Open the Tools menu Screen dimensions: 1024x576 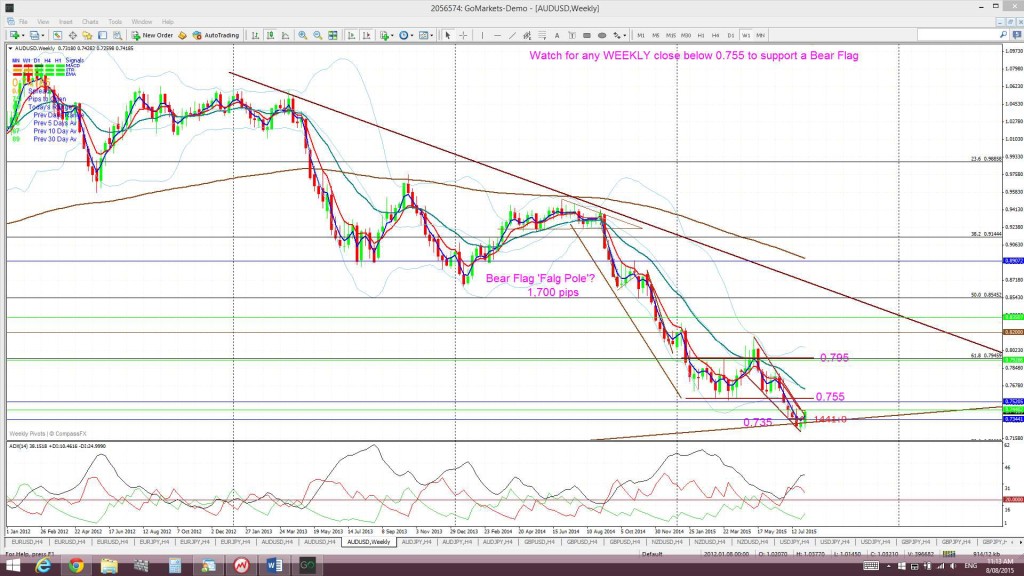pyautogui.click(x=115, y=22)
